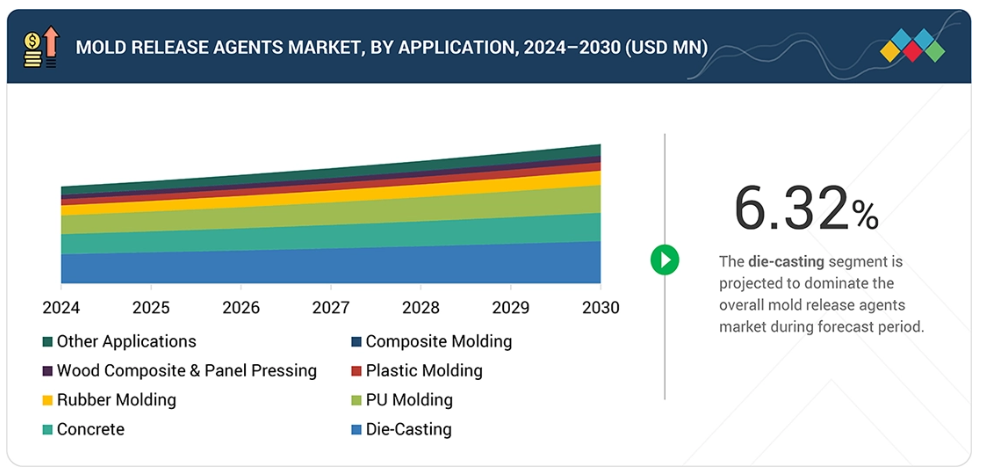
Task: Toggle Wood Composite & Panel Pressing series
Action: (186, 371)
